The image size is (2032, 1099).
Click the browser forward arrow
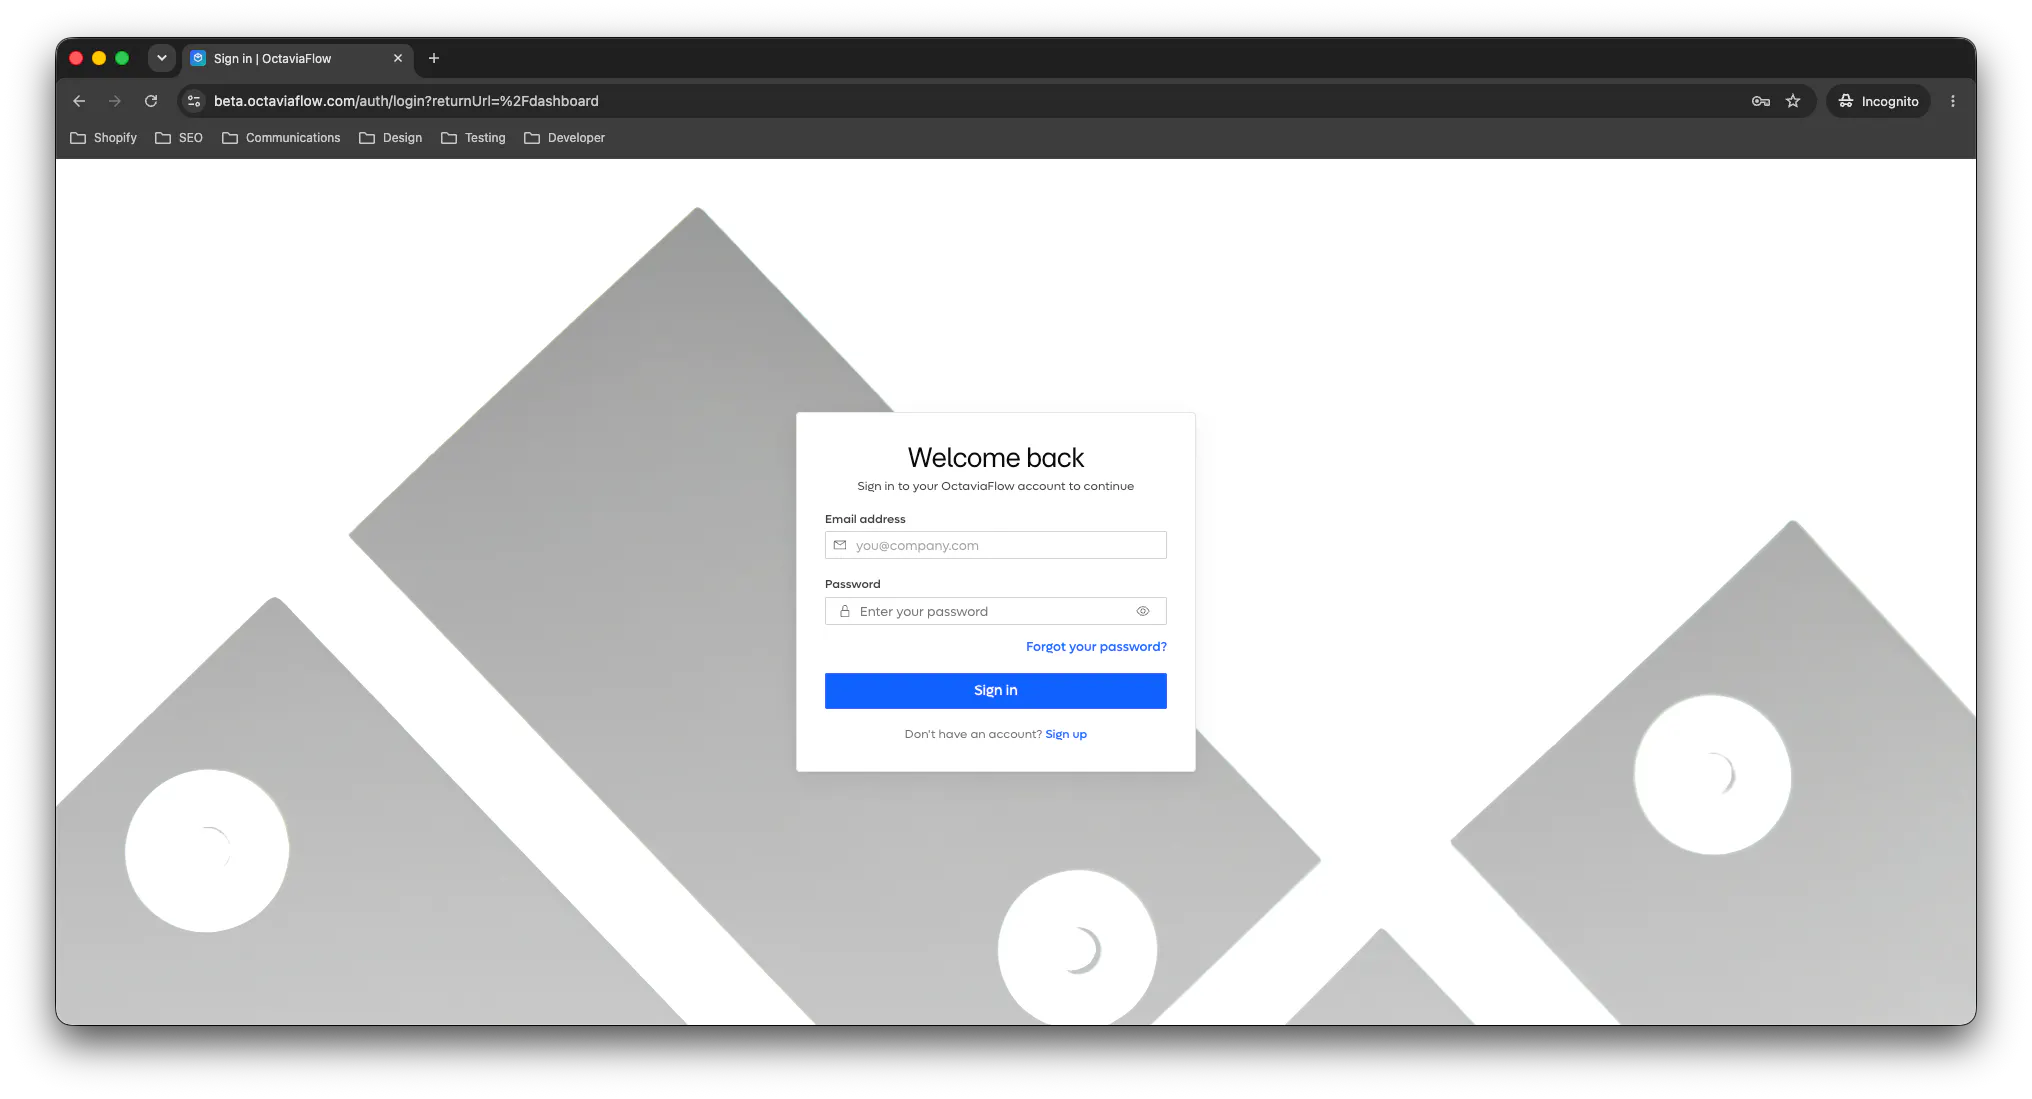115,101
